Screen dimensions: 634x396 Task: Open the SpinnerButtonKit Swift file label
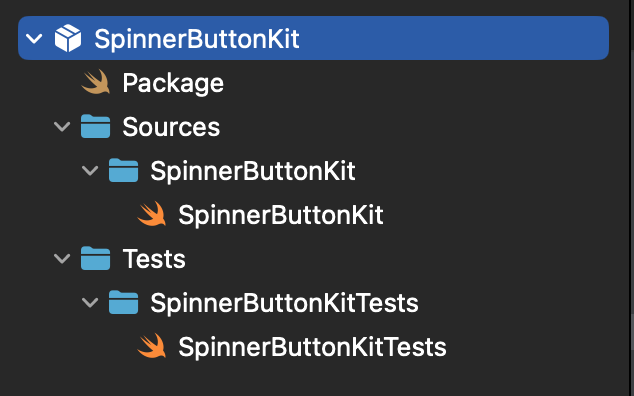[281, 215]
